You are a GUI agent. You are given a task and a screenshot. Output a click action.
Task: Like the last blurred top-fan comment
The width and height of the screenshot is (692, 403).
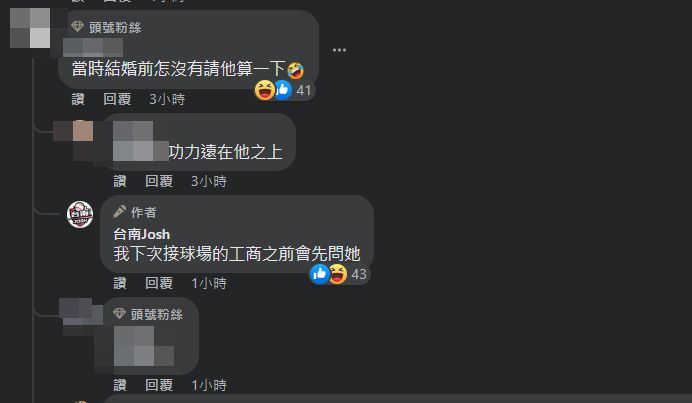tap(120, 385)
